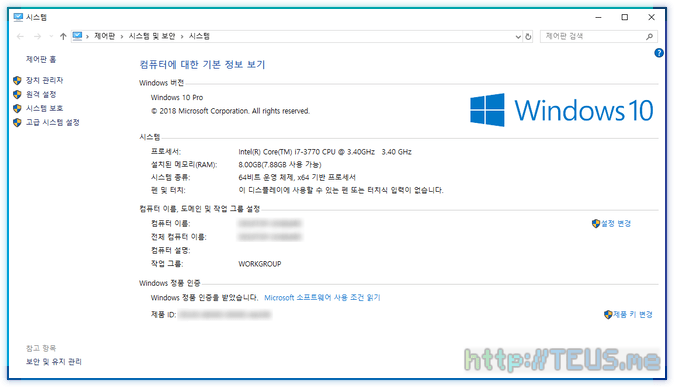Click shield icon next to 제품 키 변경

coord(608,315)
